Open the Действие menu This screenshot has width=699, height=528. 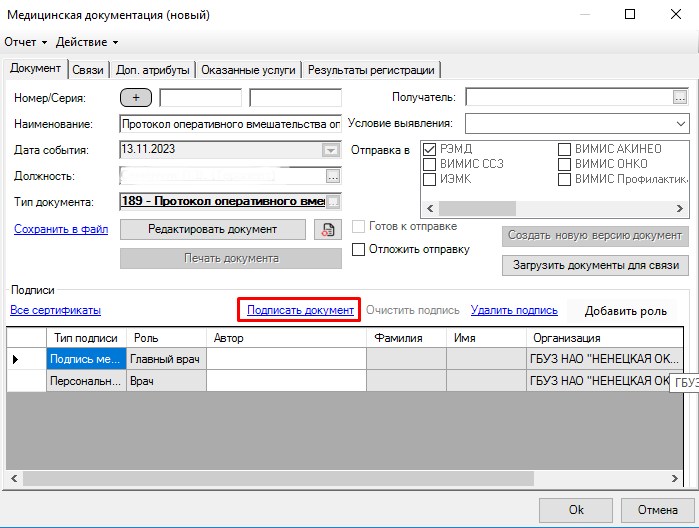[x=87, y=42]
